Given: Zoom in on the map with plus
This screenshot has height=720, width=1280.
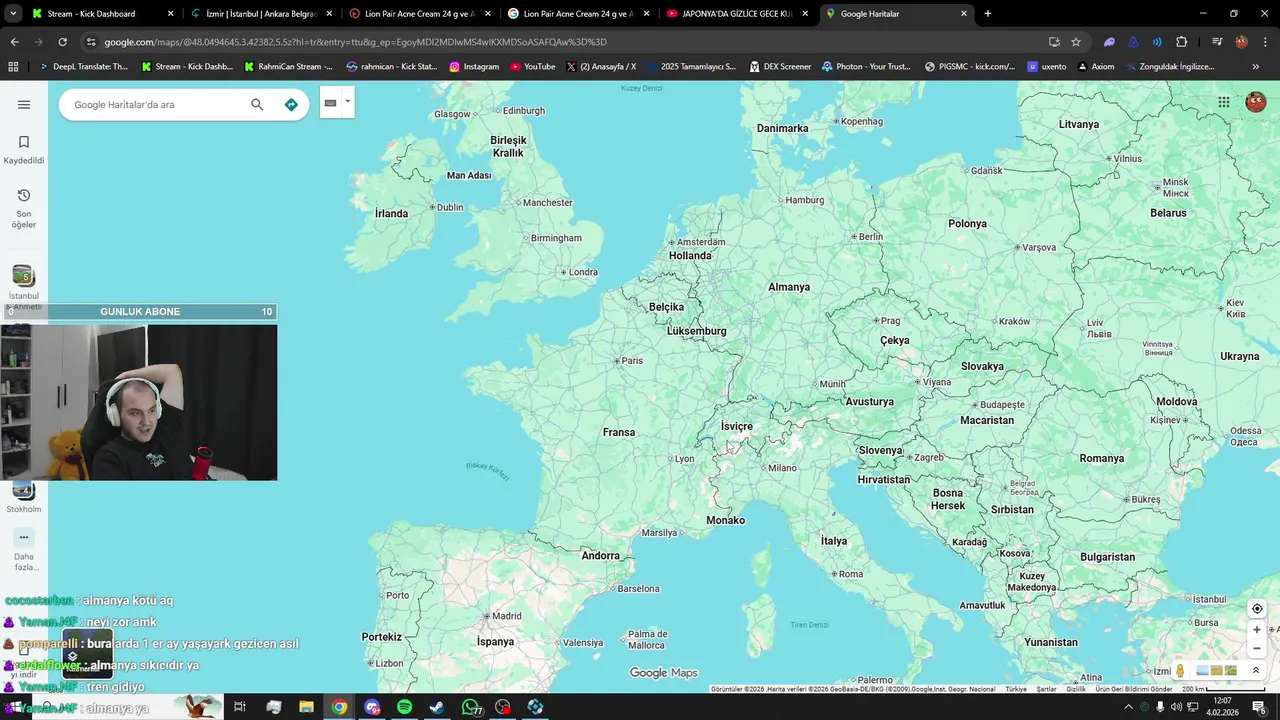Looking at the screenshot, I should (1257, 630).
